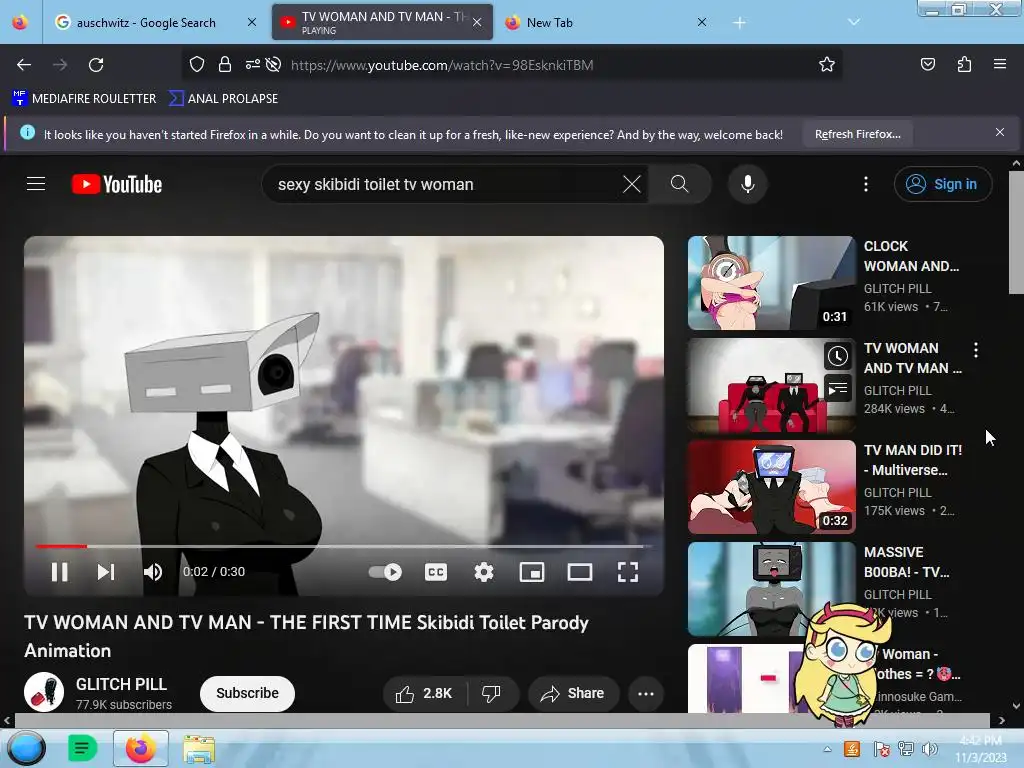Viewport: 1024px width, 768px height.
Task: Go back in browser history
Action: point(24,65)
